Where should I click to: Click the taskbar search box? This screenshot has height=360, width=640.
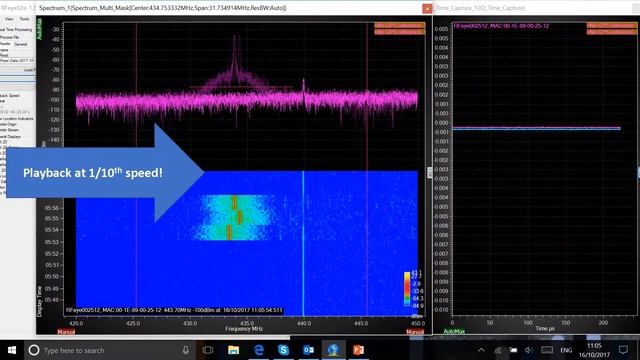pyautogui.click(x=110, y=350)
